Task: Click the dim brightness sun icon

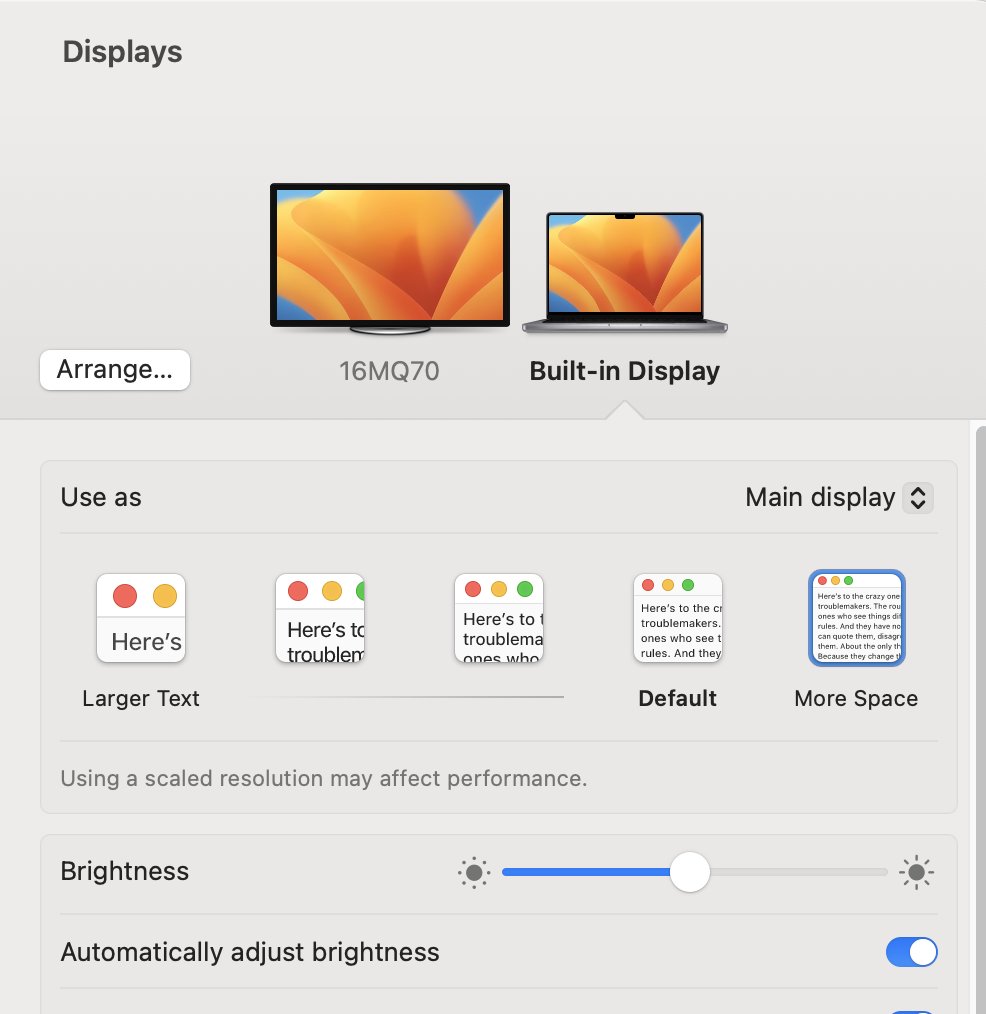Action: click(x=474, y=872)
